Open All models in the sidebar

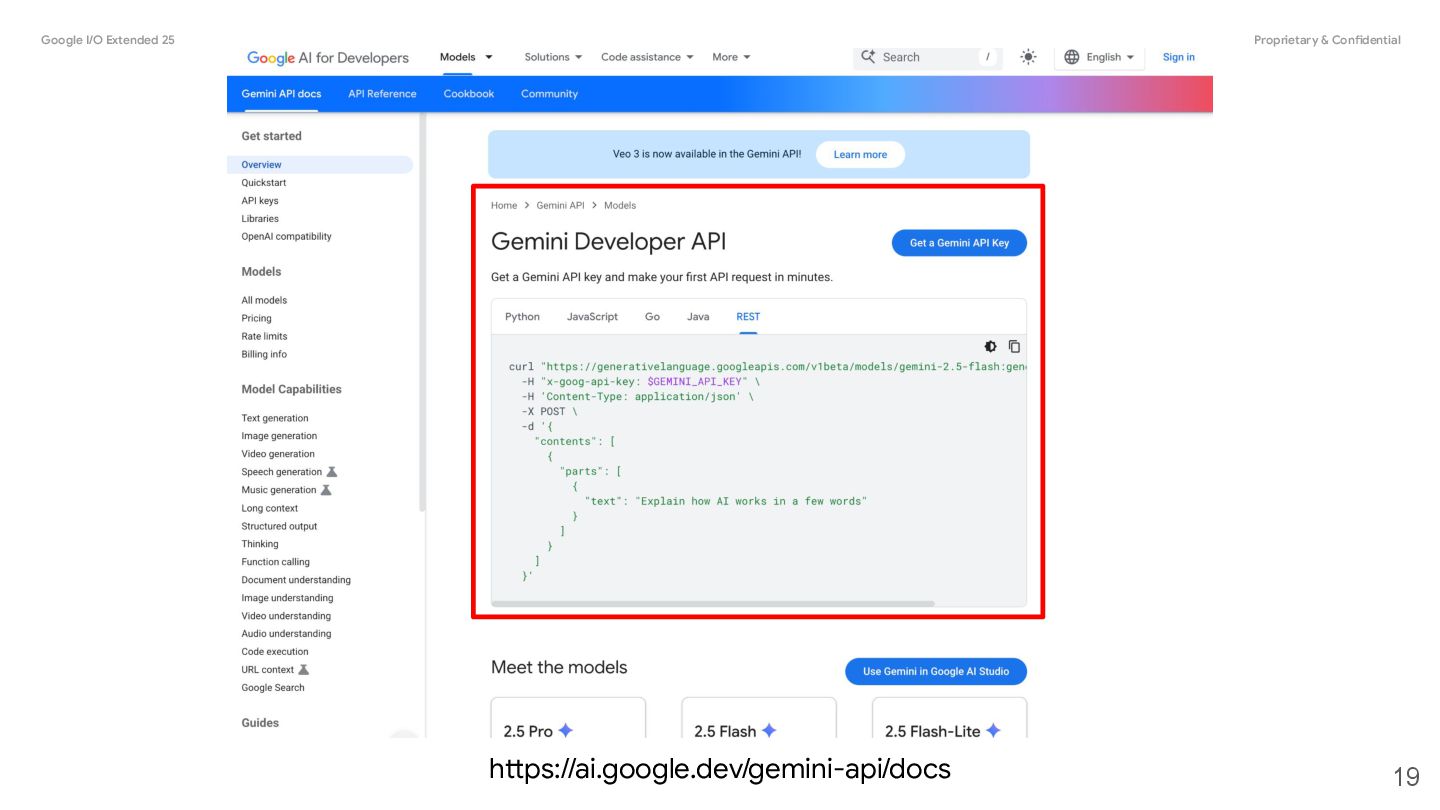point(264,301)
